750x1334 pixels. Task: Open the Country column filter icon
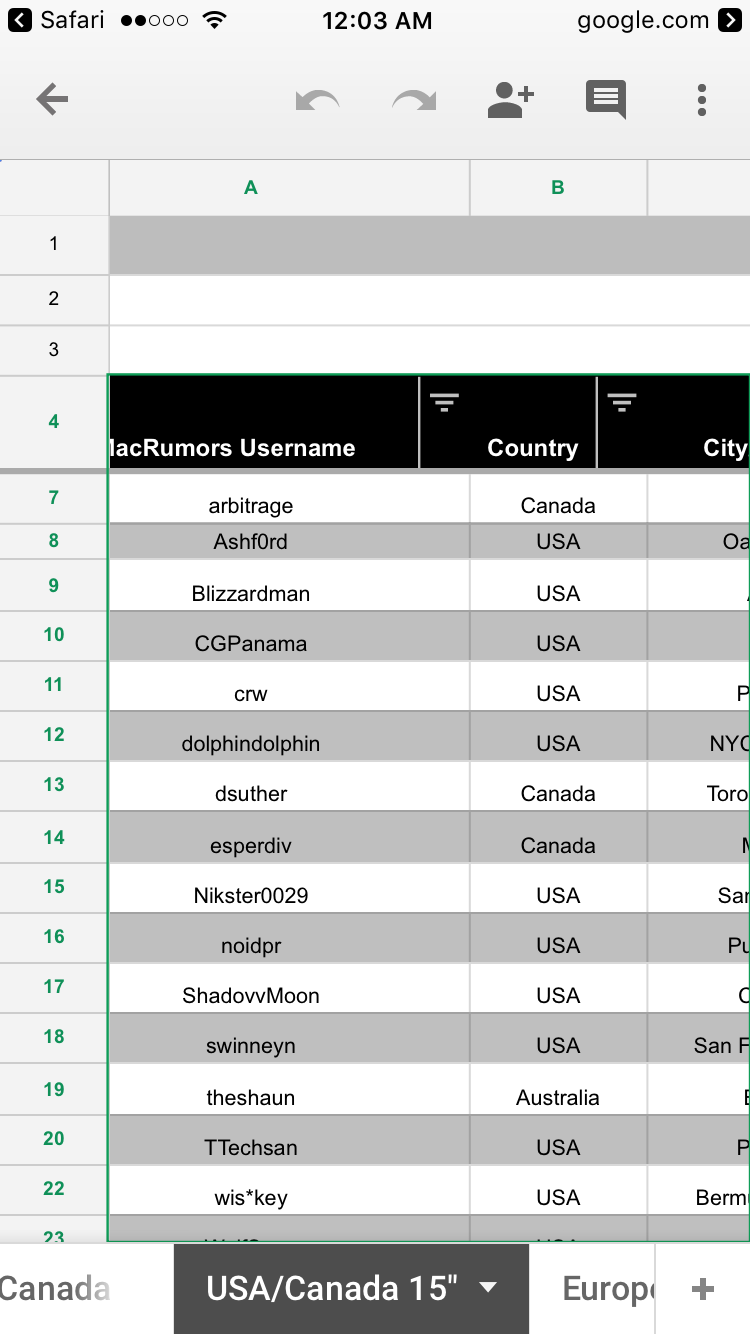[444, 403]
